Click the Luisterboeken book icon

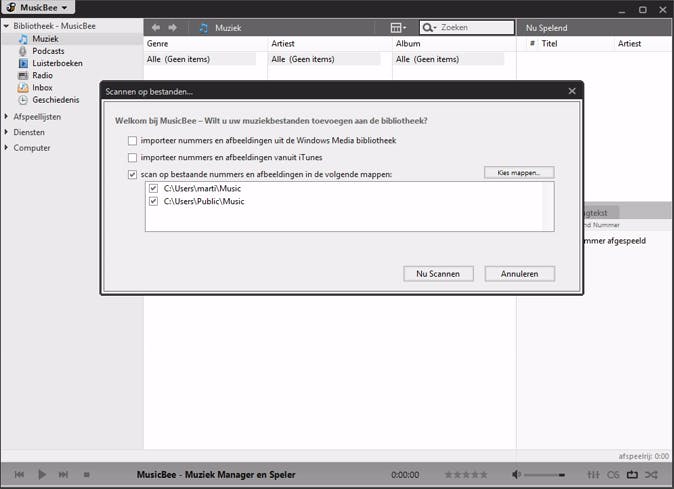(23, 63)
